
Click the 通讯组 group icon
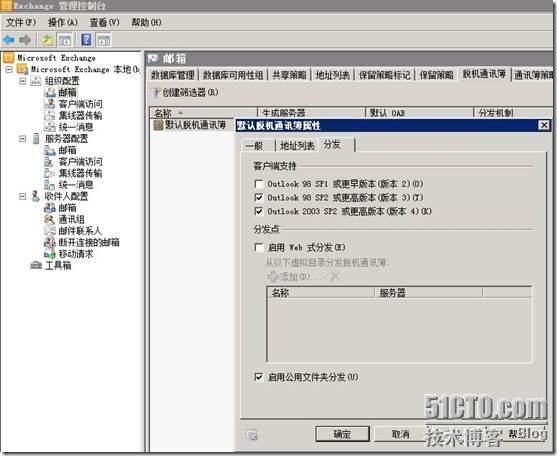coord(50,219)
